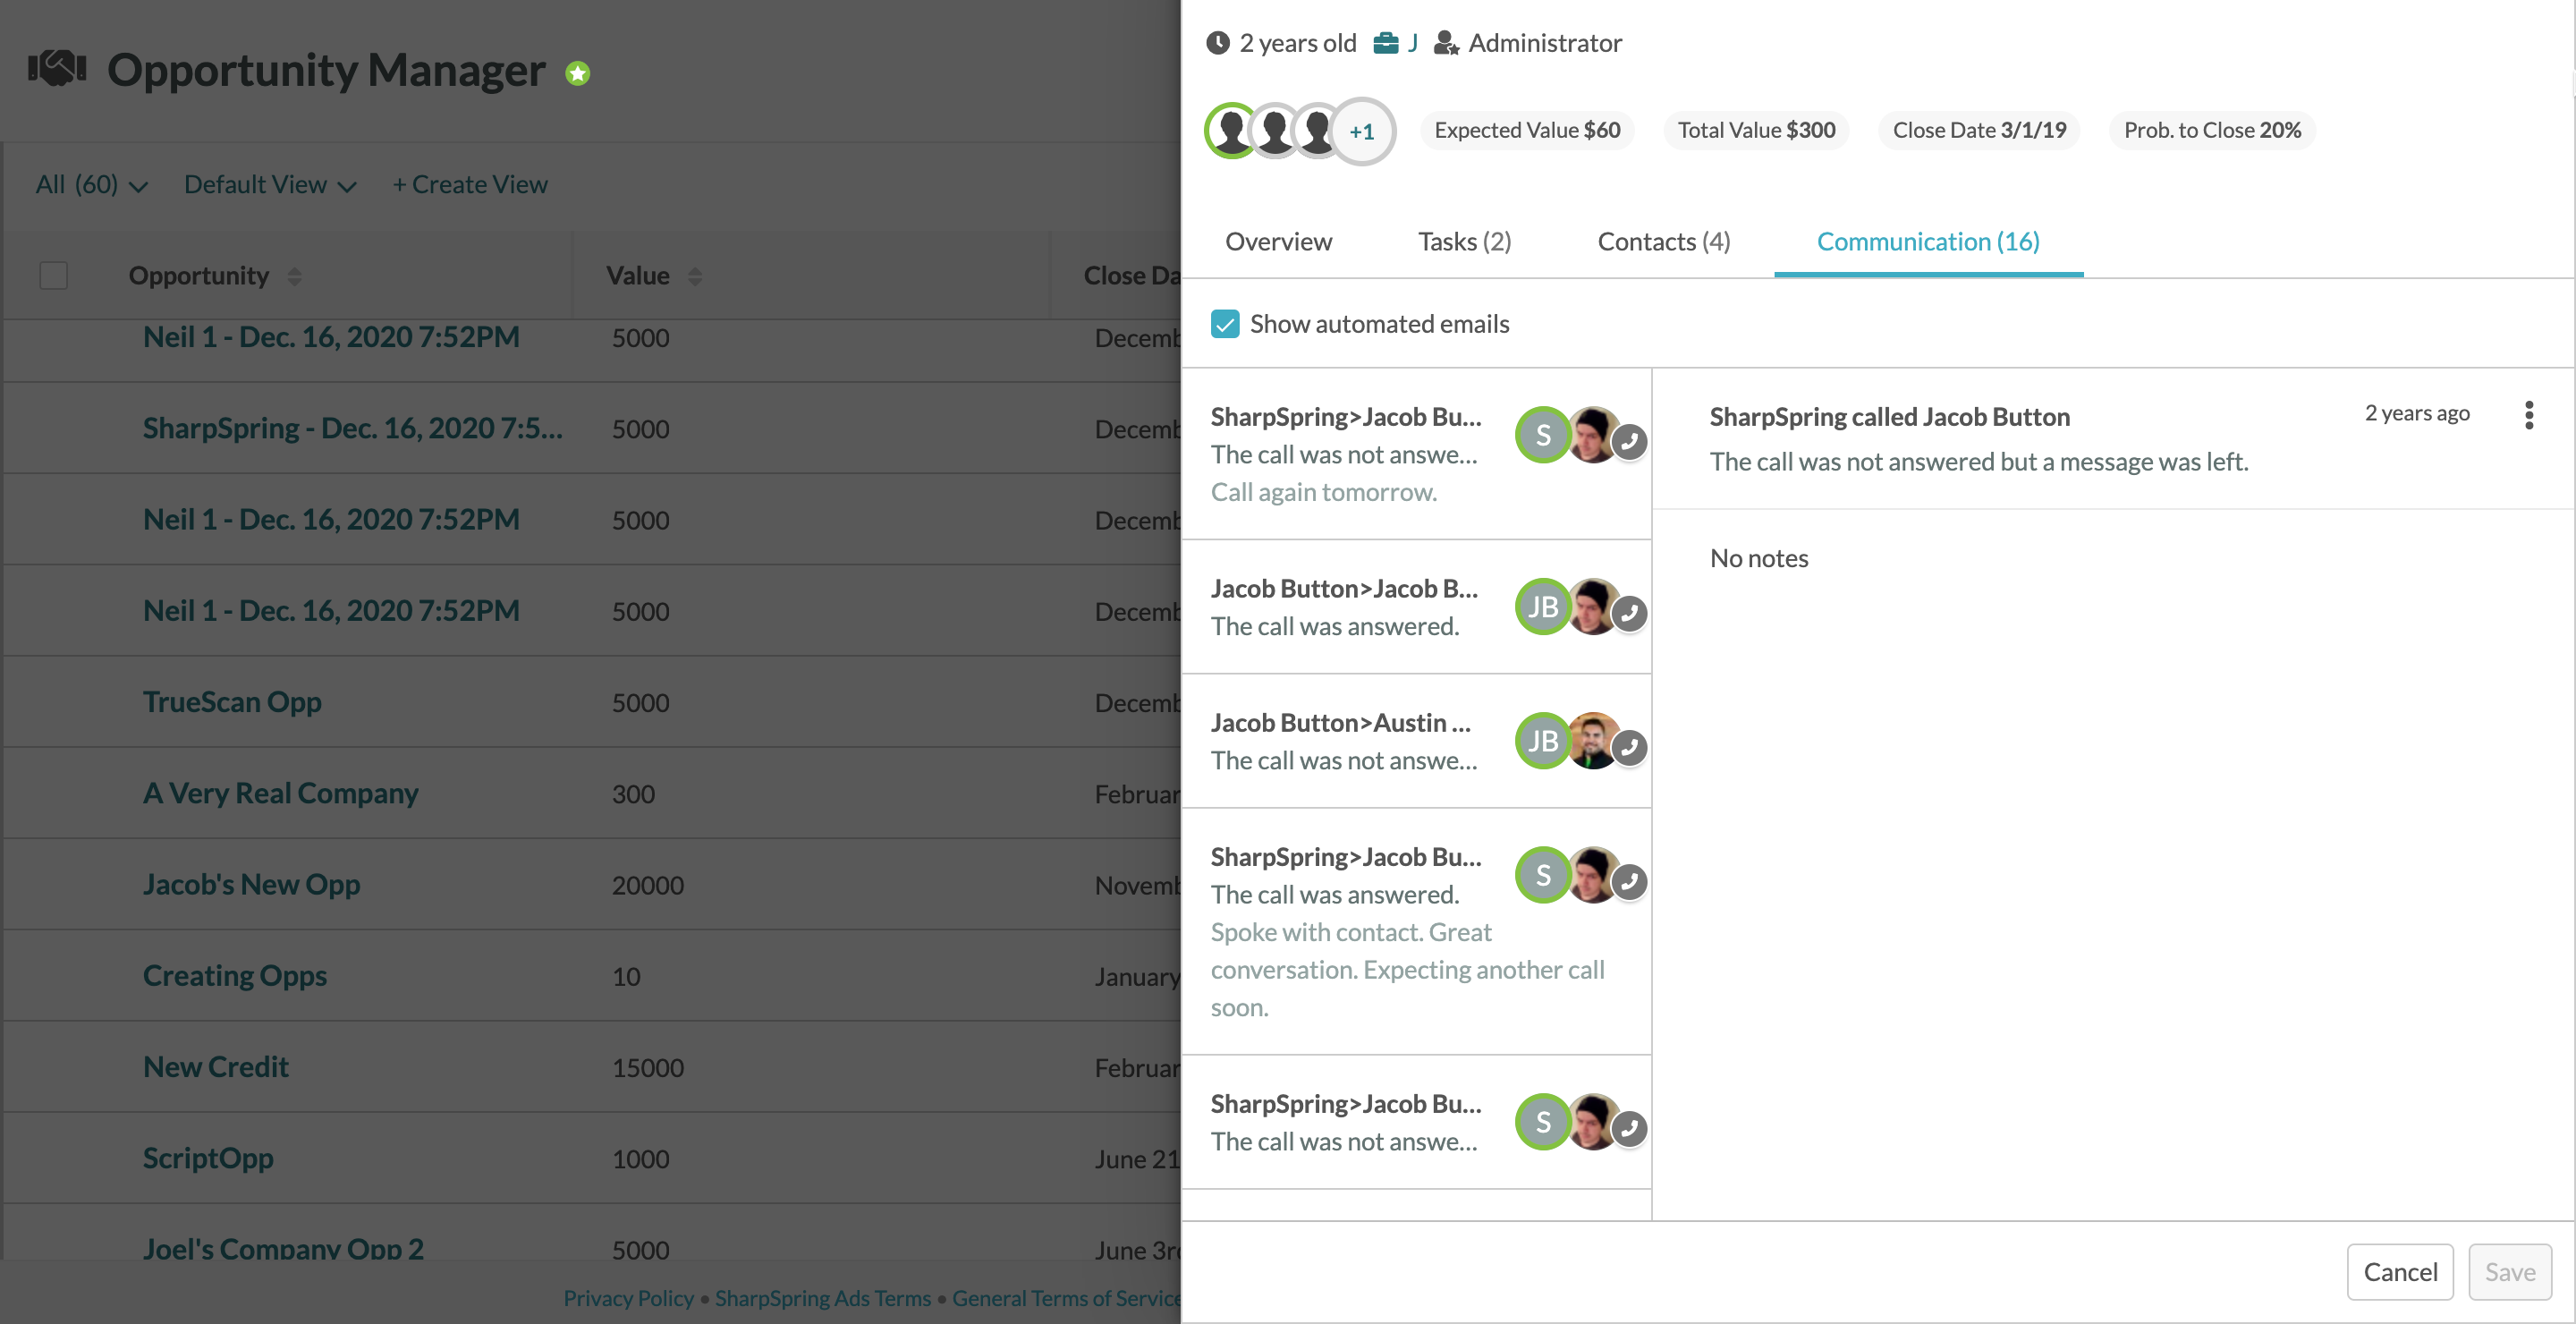Click JB avatar on Jacob Button>Jacob B call

click(x=1543, y=607)
